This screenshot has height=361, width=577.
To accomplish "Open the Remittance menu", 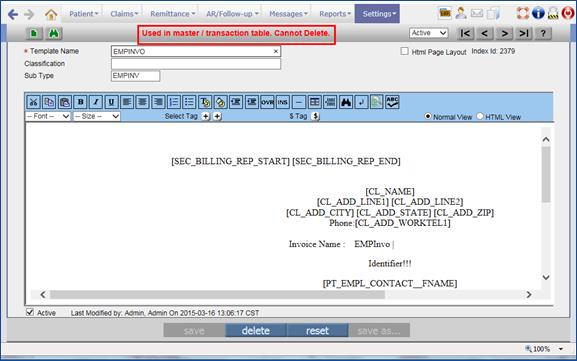I will click(x=173, y=14).
